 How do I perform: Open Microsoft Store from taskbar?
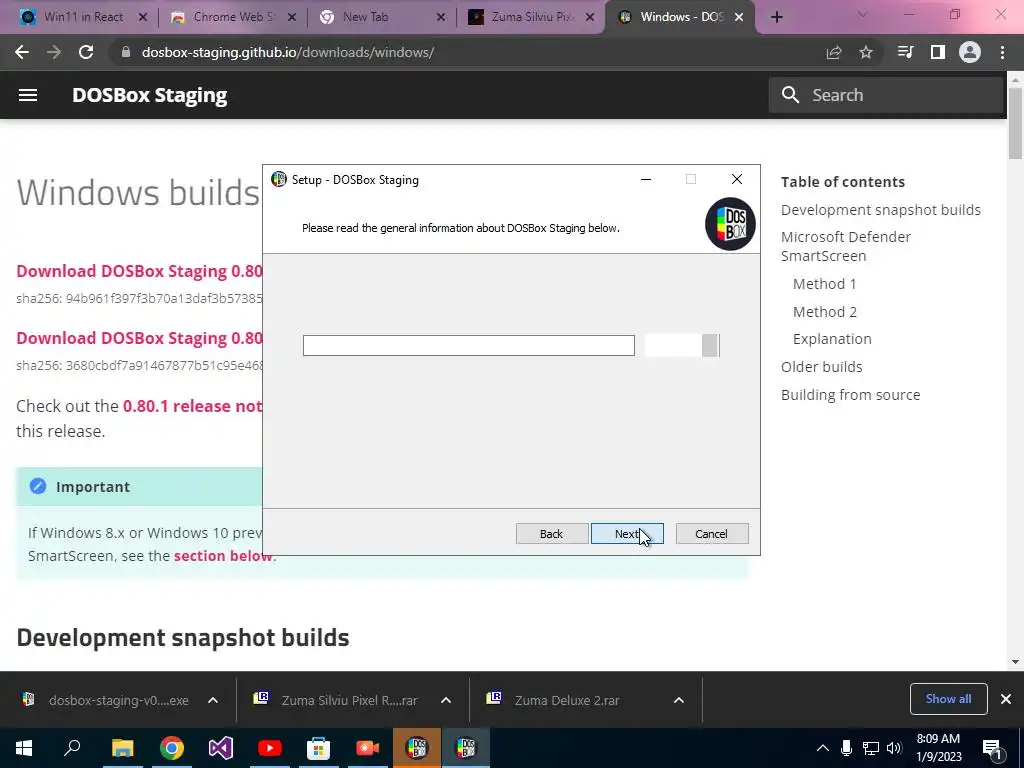319,748
